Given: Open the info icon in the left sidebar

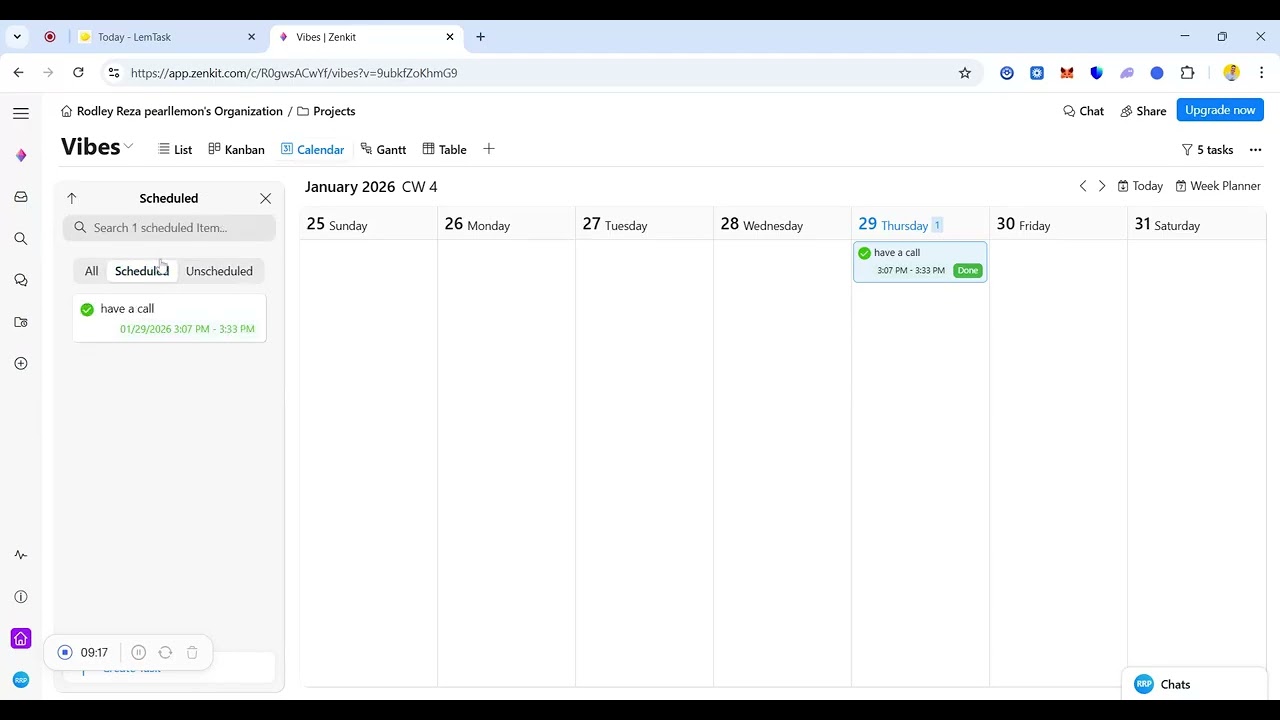Looking at the screenshot, I should coord(21,597).
